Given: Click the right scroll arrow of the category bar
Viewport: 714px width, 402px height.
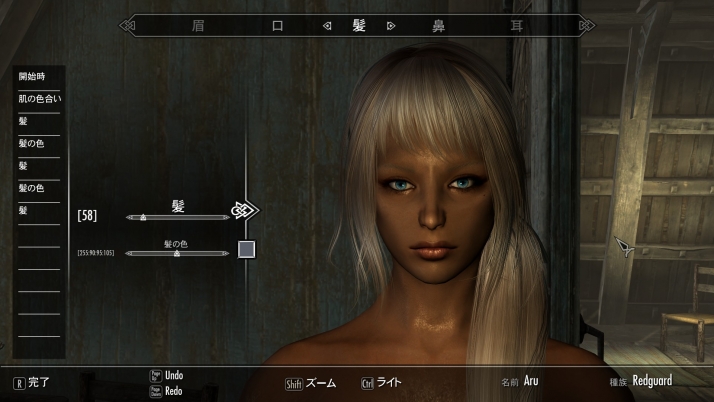Looking at the screenshot, I should coord(587,25).
